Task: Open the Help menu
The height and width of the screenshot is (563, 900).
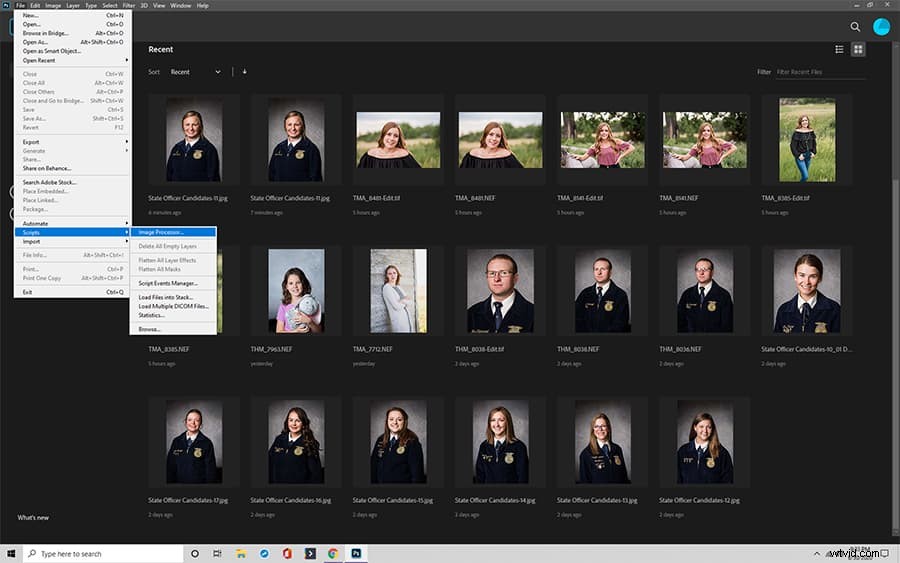Action: [203, 5]
